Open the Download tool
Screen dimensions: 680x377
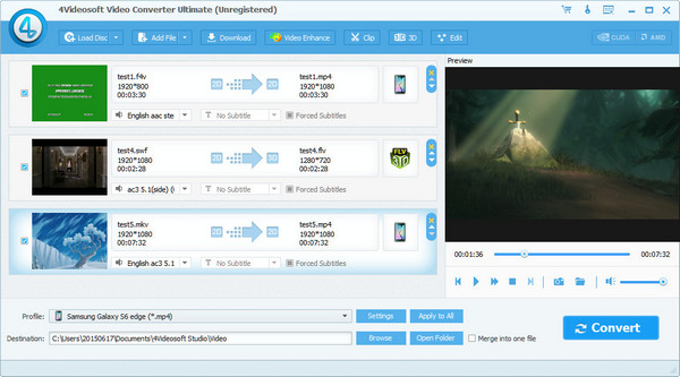coord(229,38)
